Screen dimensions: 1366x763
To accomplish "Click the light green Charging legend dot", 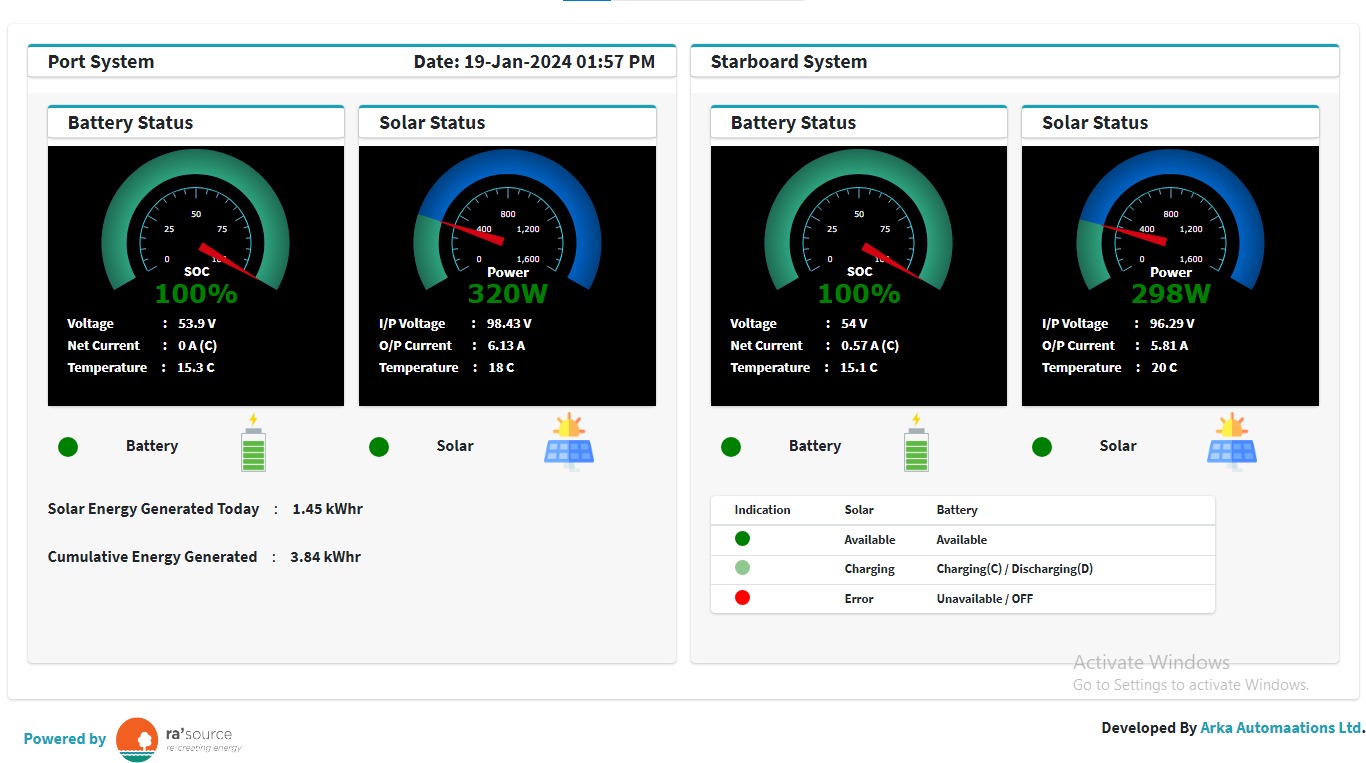I will point(742,568).
